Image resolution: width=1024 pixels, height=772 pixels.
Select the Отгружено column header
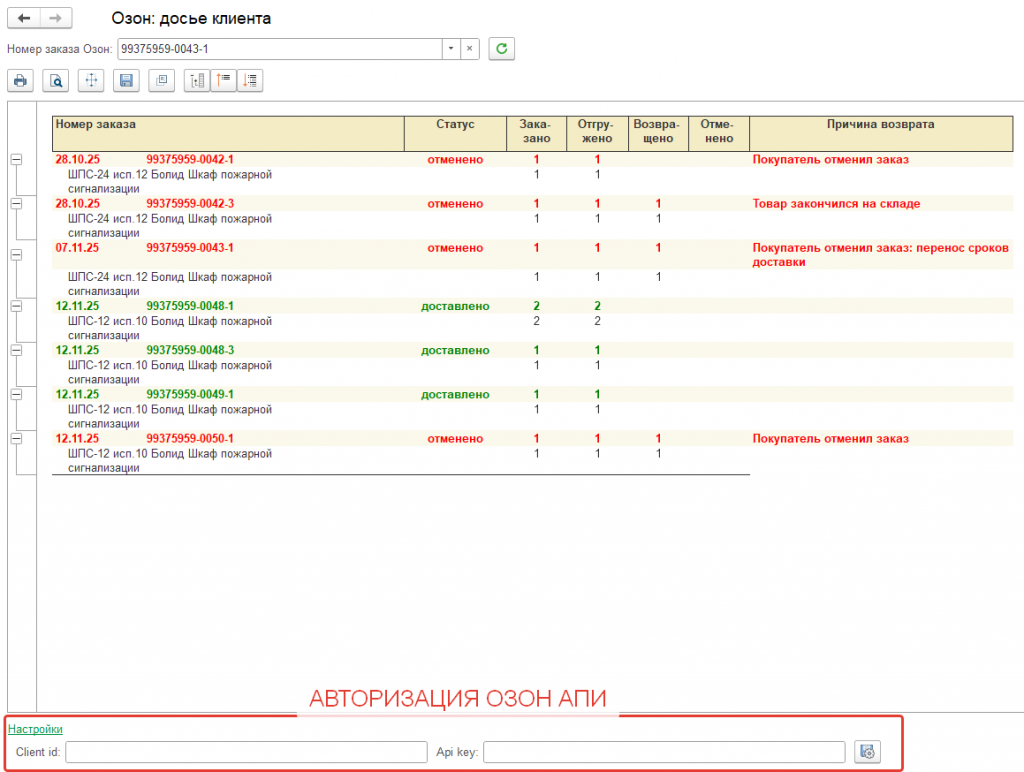[x=597, y=134]
